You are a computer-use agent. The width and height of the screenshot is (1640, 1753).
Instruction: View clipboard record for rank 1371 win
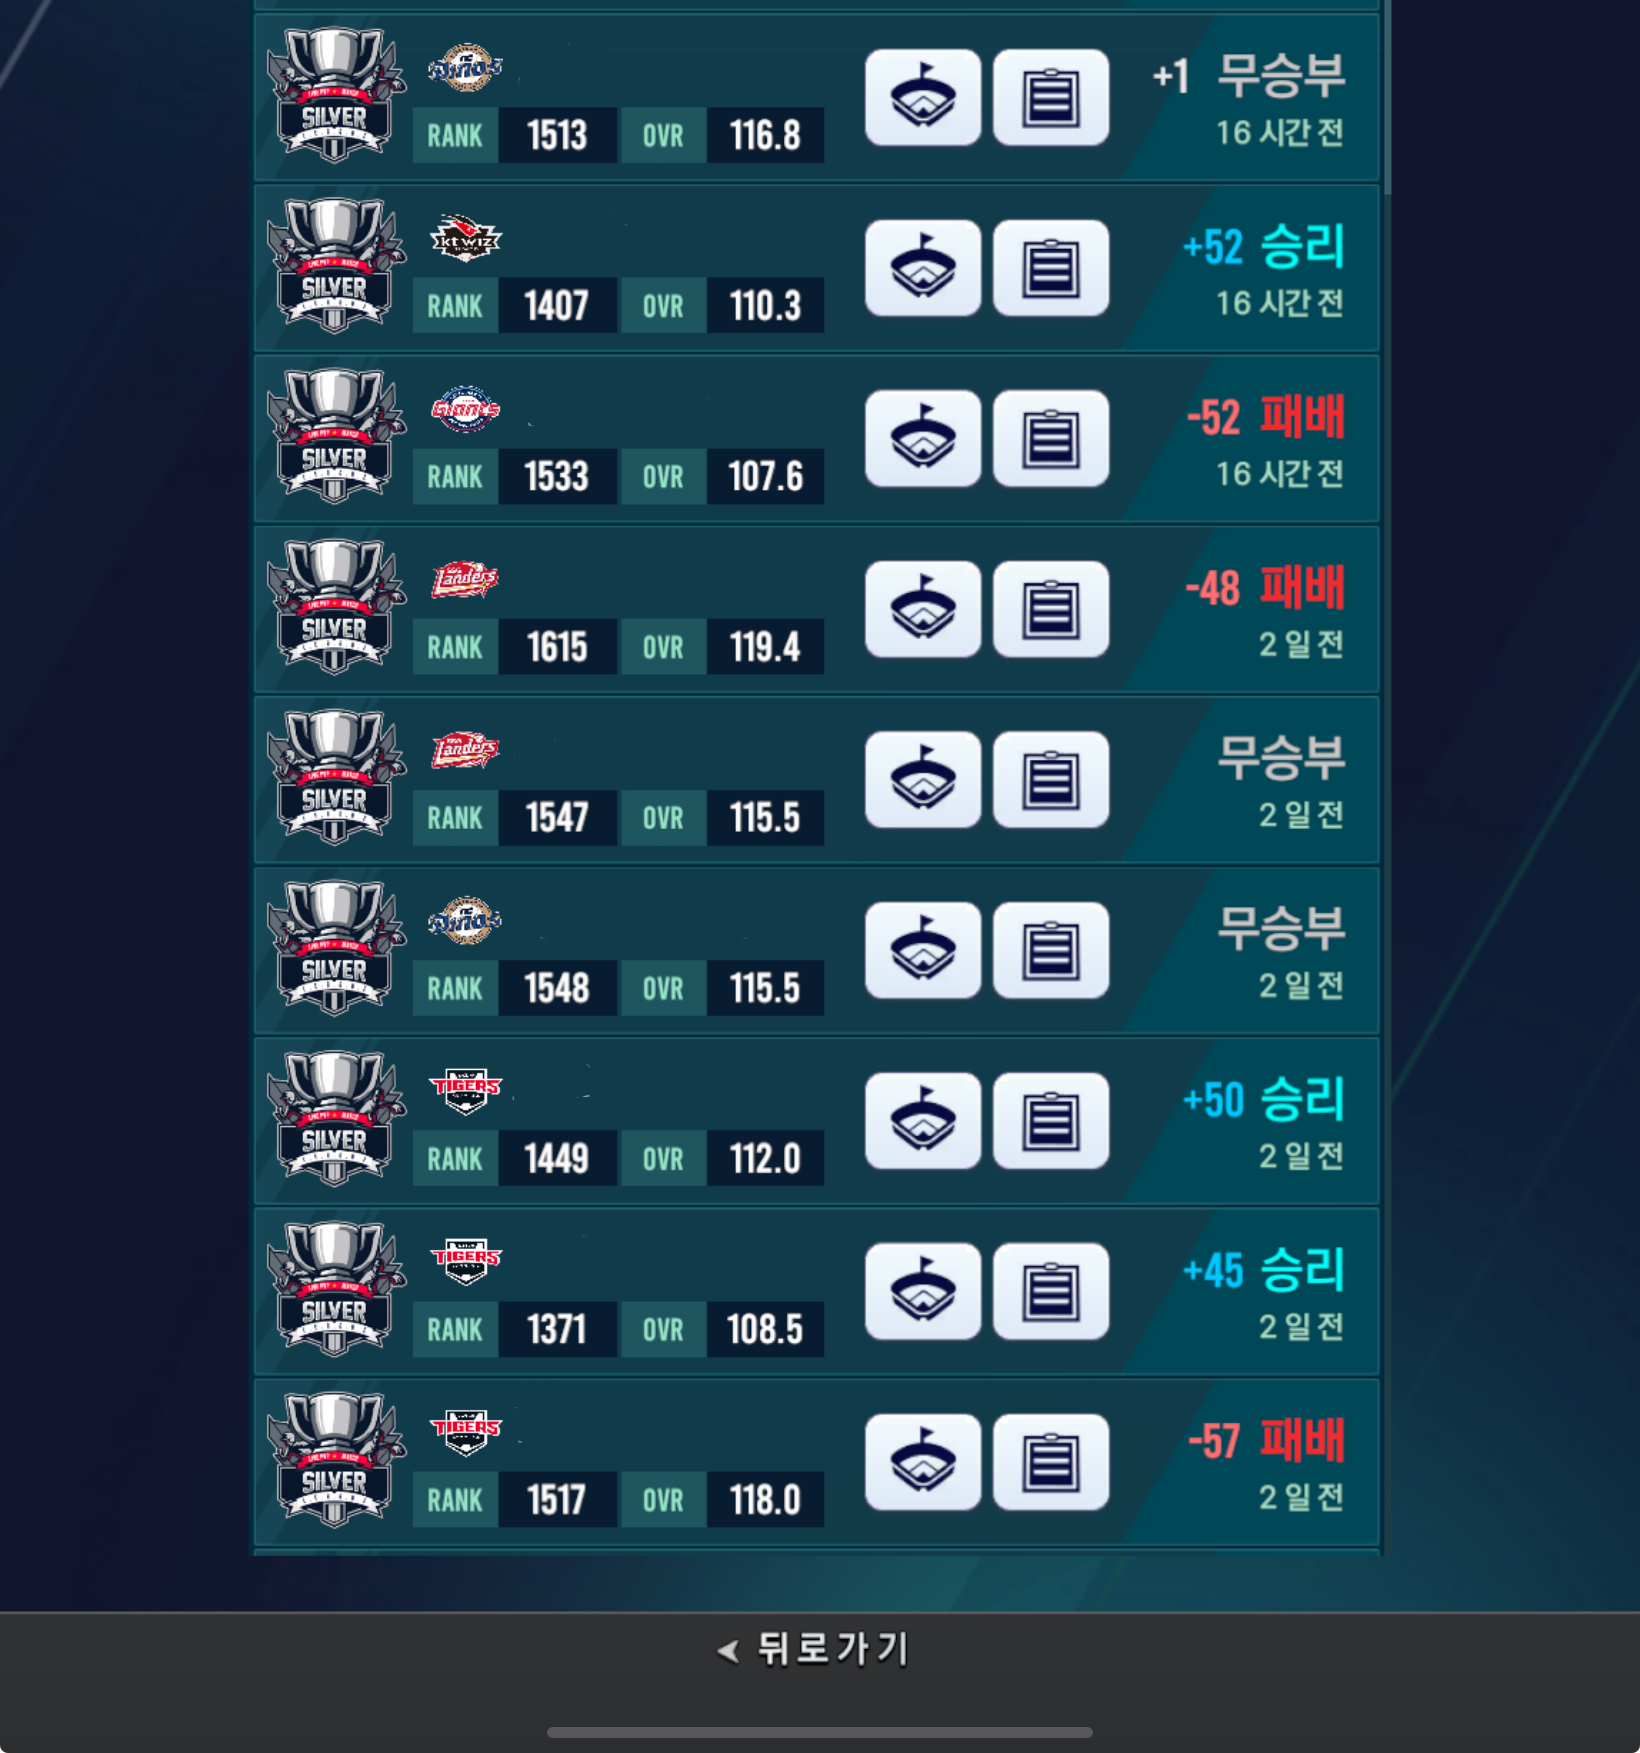(x=1050, y=1291)
